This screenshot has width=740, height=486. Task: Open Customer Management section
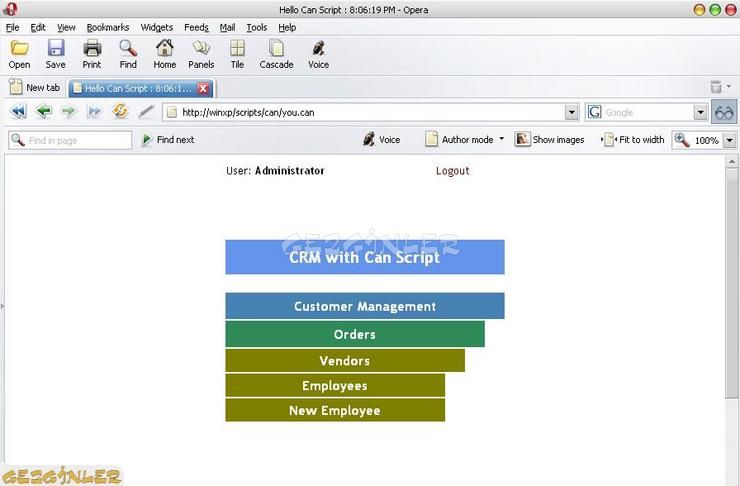pyautogui.click(x=365, y=306)
